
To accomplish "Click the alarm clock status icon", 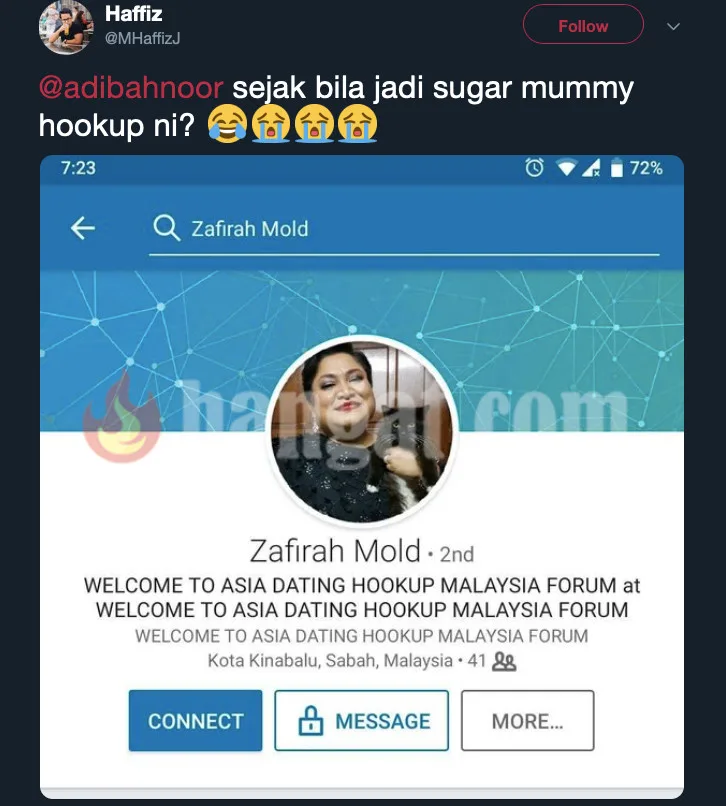I will (534, 168).
